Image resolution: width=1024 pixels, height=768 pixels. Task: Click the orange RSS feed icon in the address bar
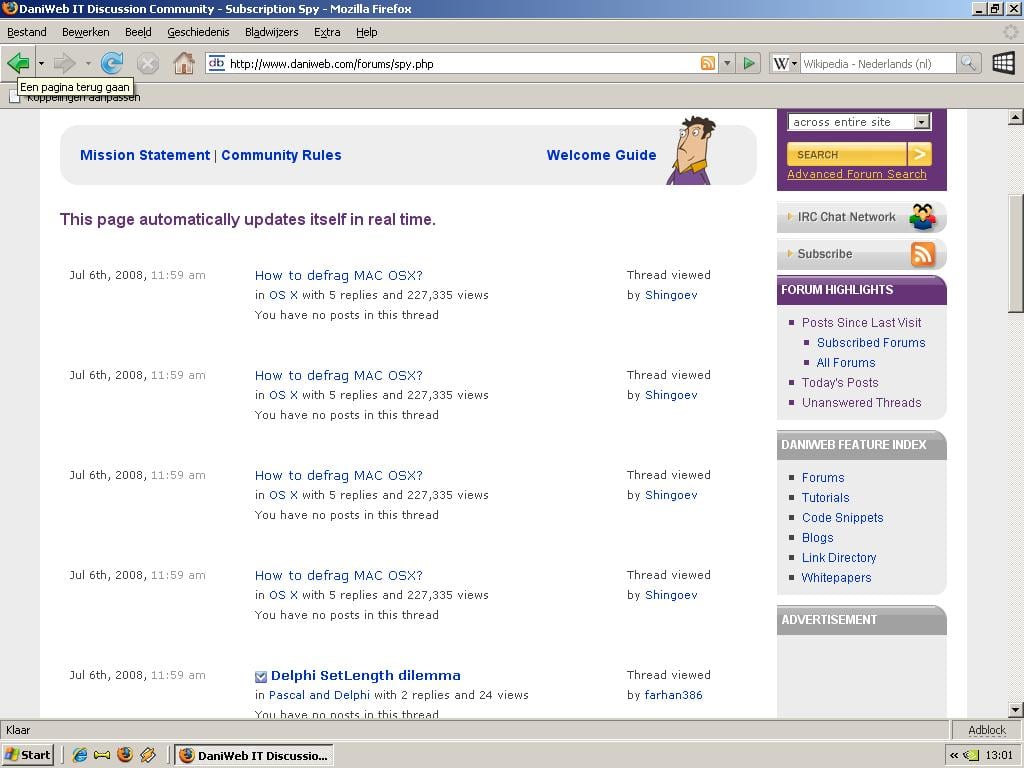pyautogui.click(x=707, y=63)
